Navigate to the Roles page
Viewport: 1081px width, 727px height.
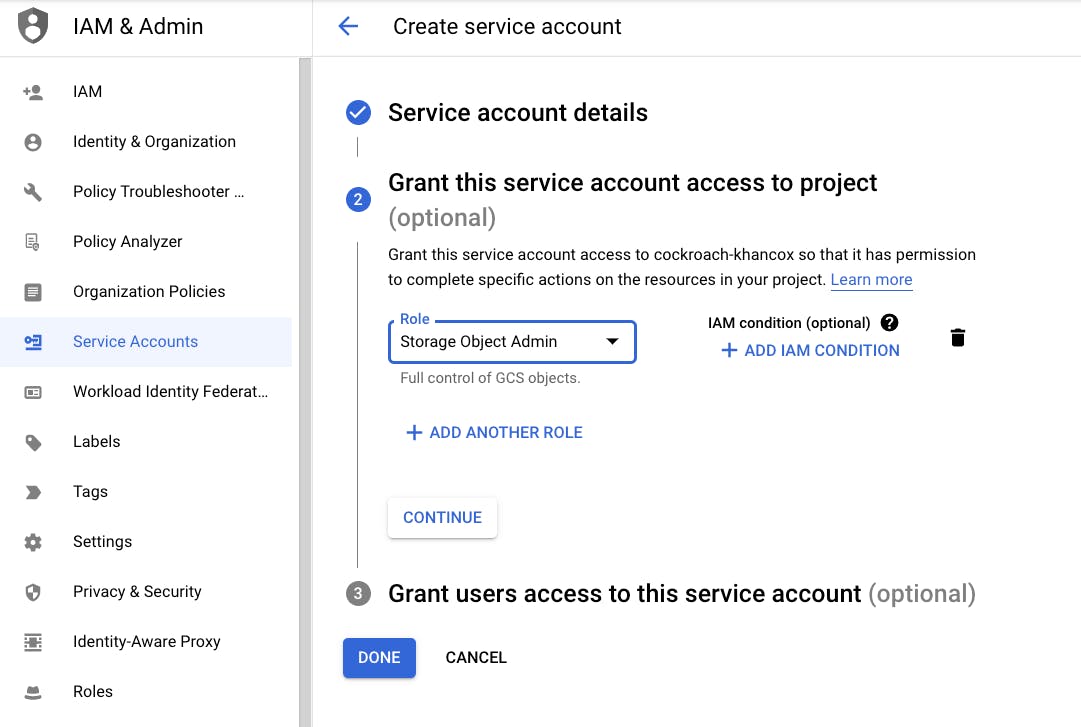pyautogui.click(x=93, y=691)
